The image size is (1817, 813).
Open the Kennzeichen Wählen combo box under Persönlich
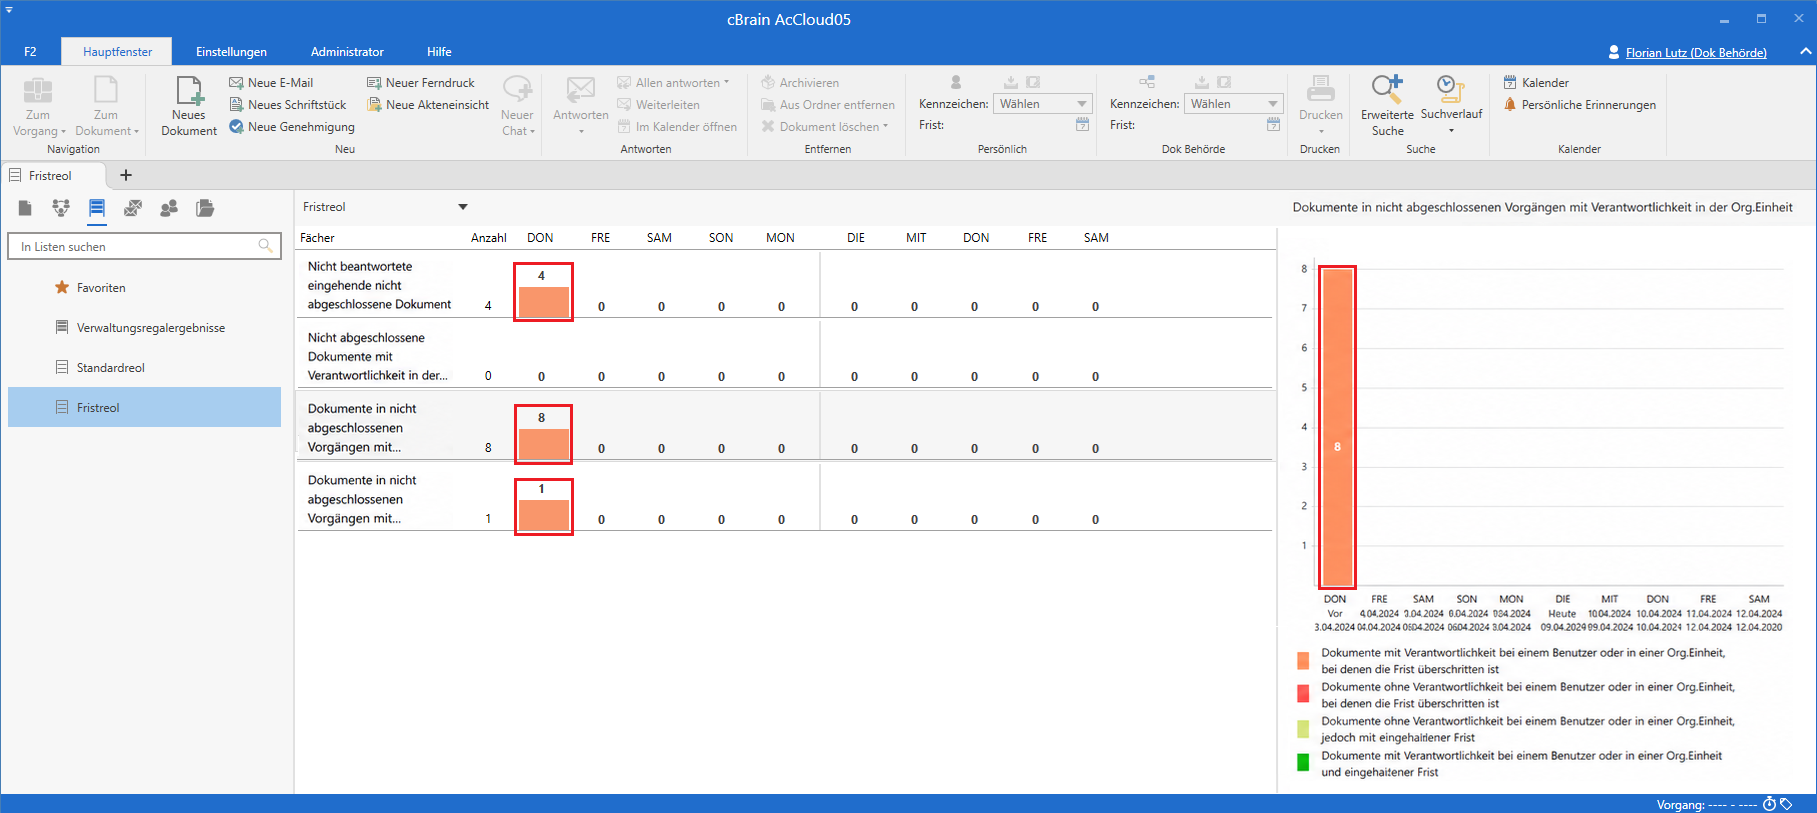click(x=1042, y=104)
